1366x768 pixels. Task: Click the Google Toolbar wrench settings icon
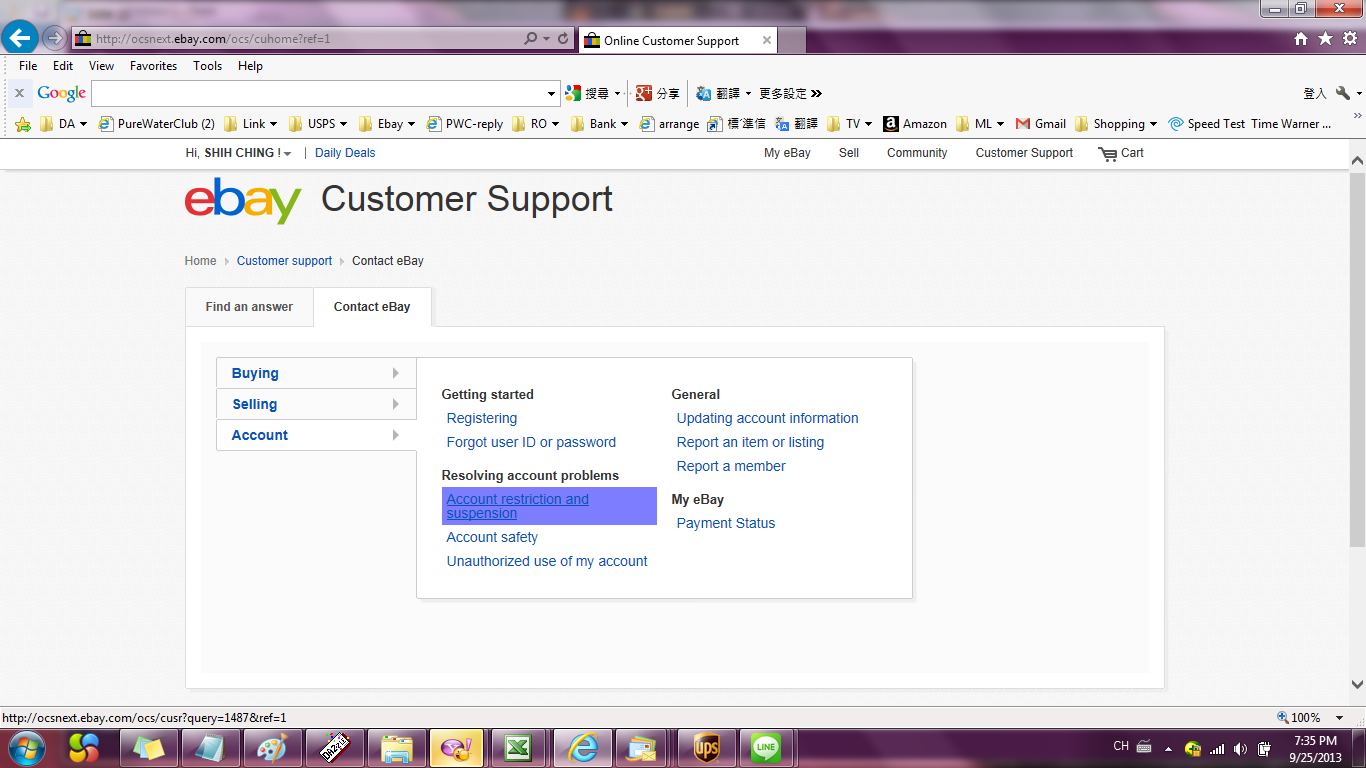tap(1343, 93)
